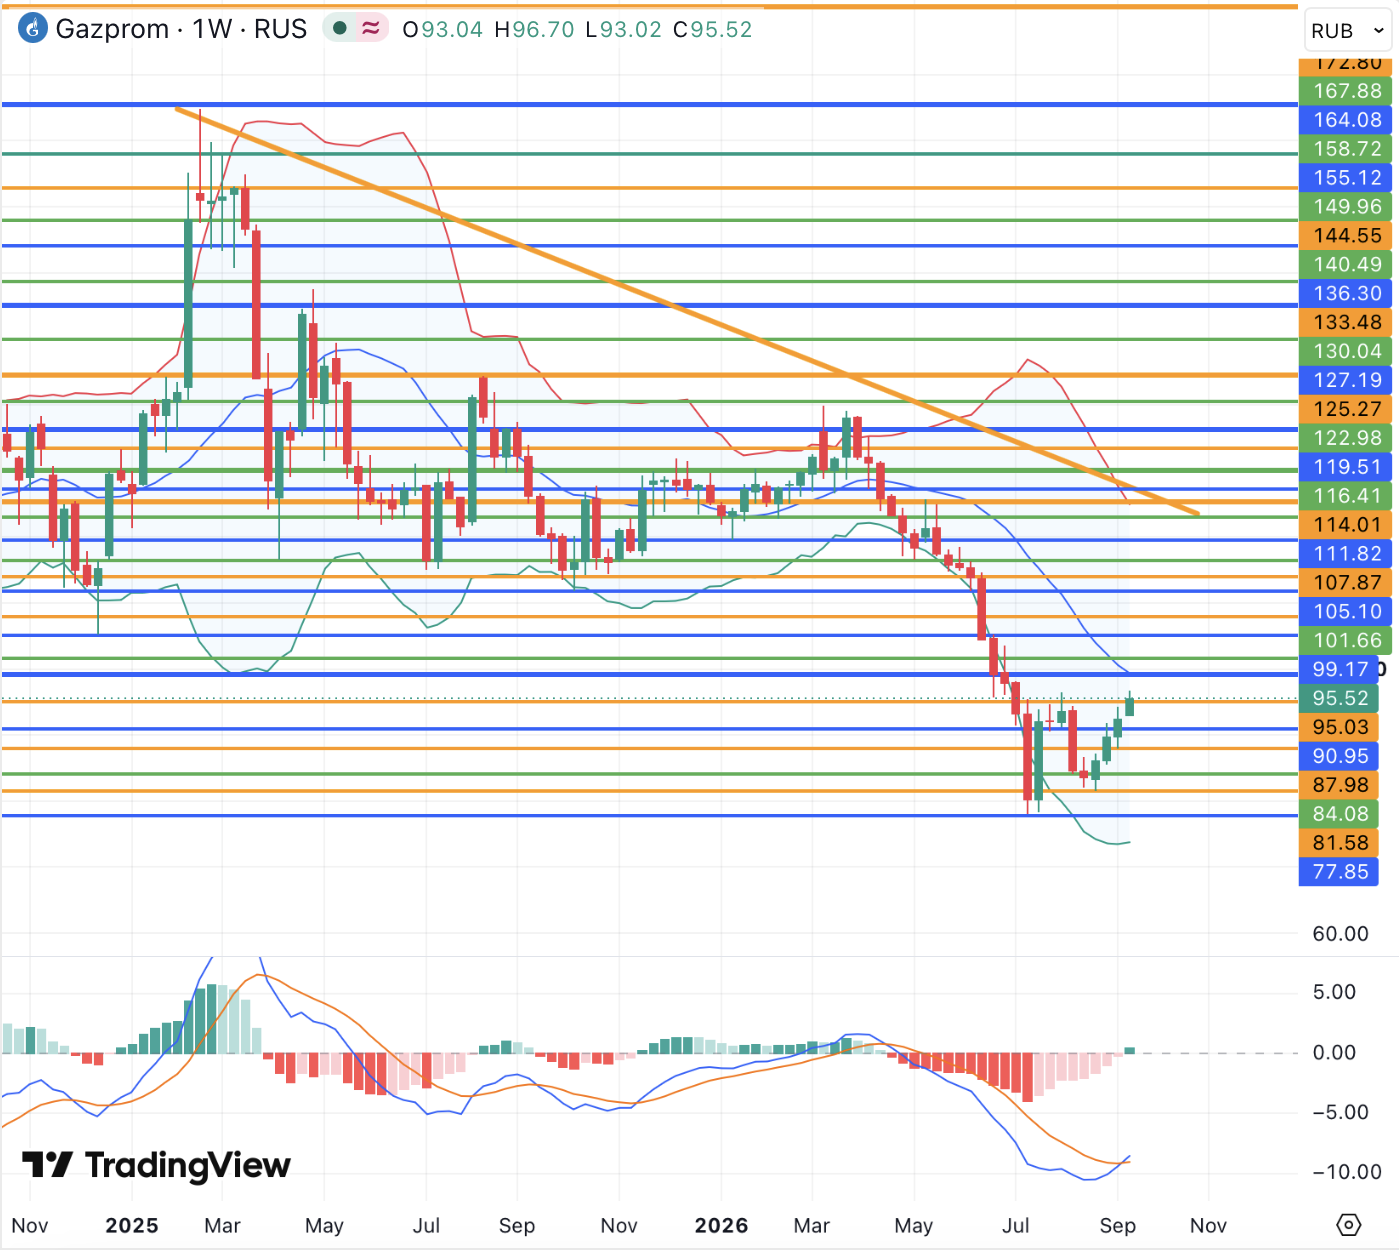Screen dimensions: 1399x1250
Task: Click the 133.48 price level label
Action: click(x=1347, y=323)
